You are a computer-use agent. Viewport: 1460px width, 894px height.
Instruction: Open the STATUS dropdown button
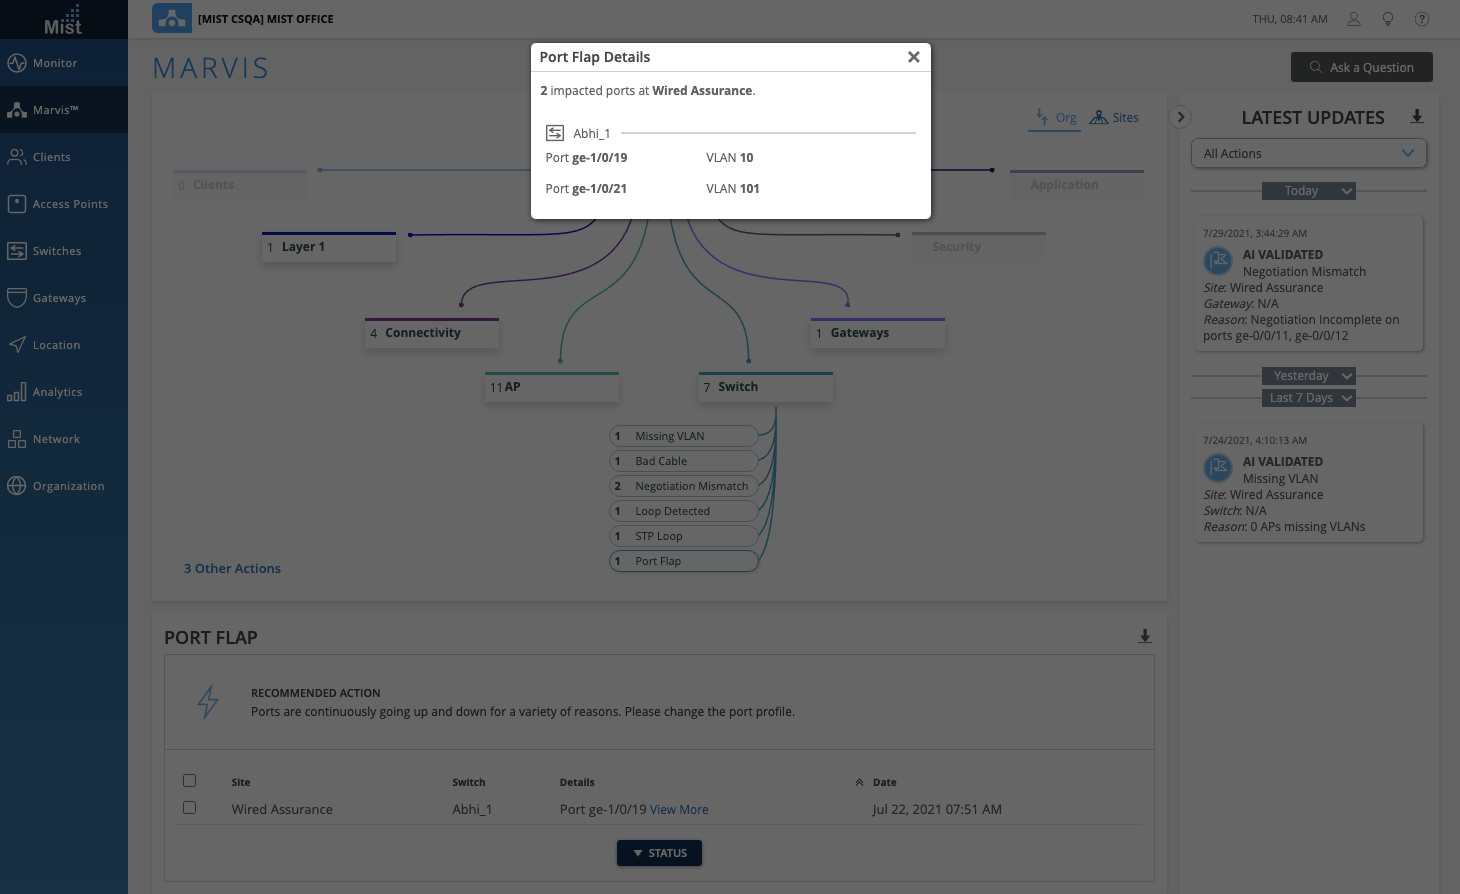point(659,853)
